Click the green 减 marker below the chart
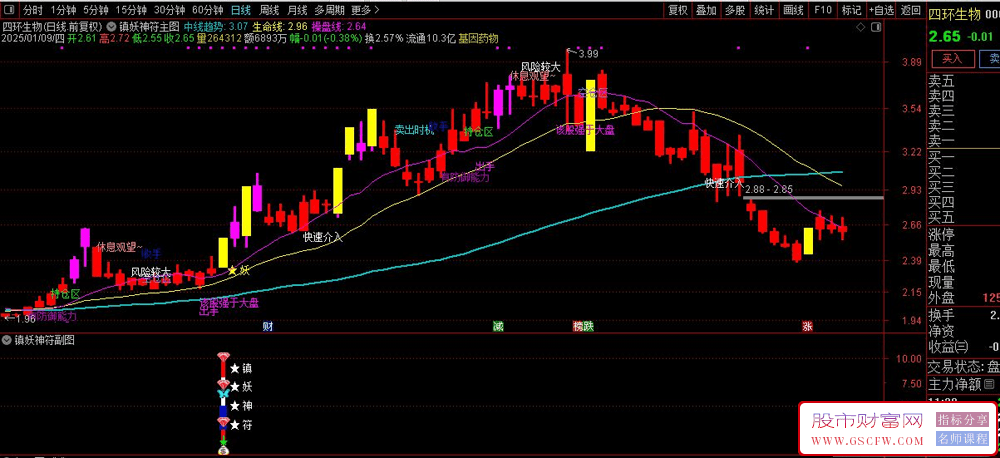This screenshot has width=1000, height=458. 497,327
